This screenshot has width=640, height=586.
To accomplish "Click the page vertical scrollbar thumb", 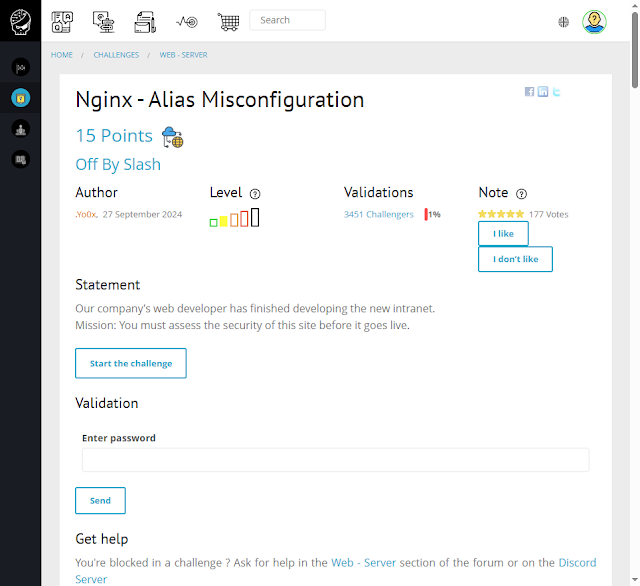I will pyautogui.click(x=635, y=50).
